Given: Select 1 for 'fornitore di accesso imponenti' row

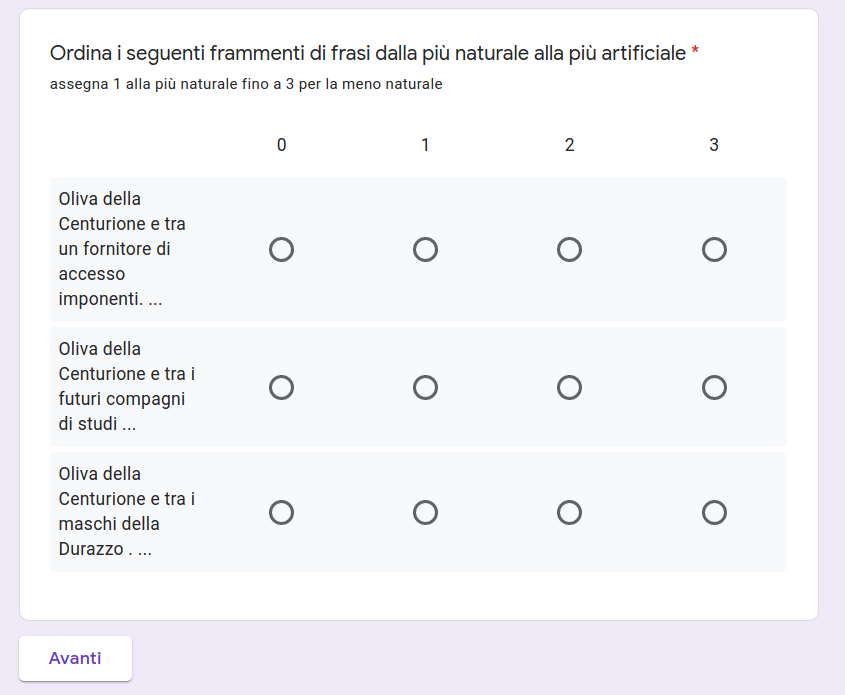Looking at the screenshot, I should 425,249.
